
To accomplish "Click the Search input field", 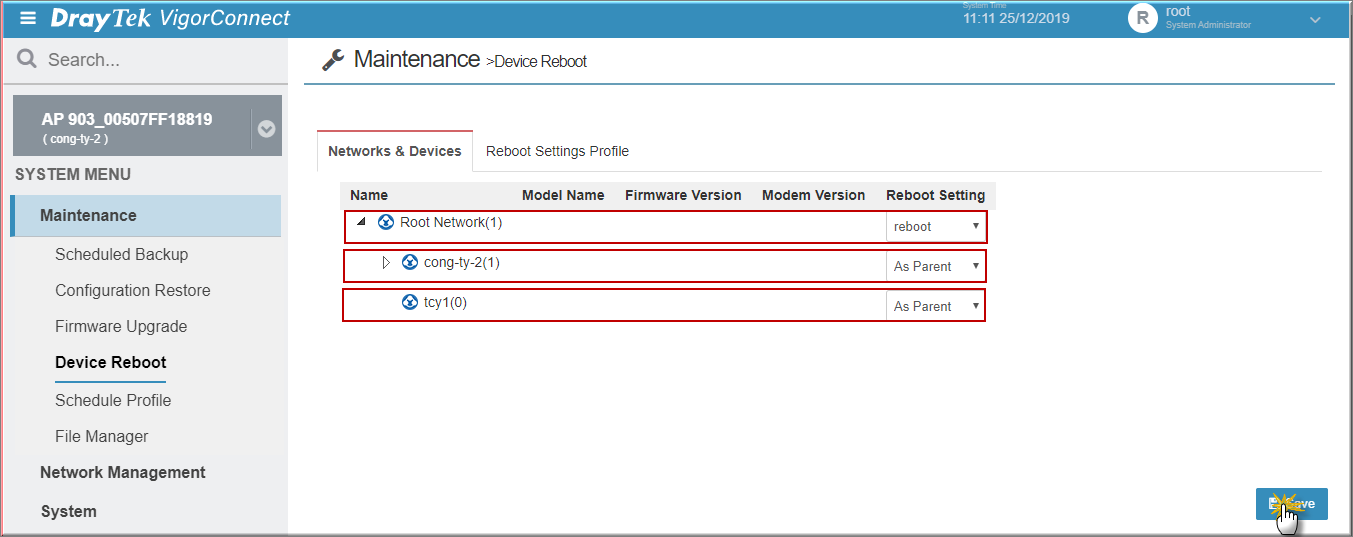I will click(x=145, y=60).
